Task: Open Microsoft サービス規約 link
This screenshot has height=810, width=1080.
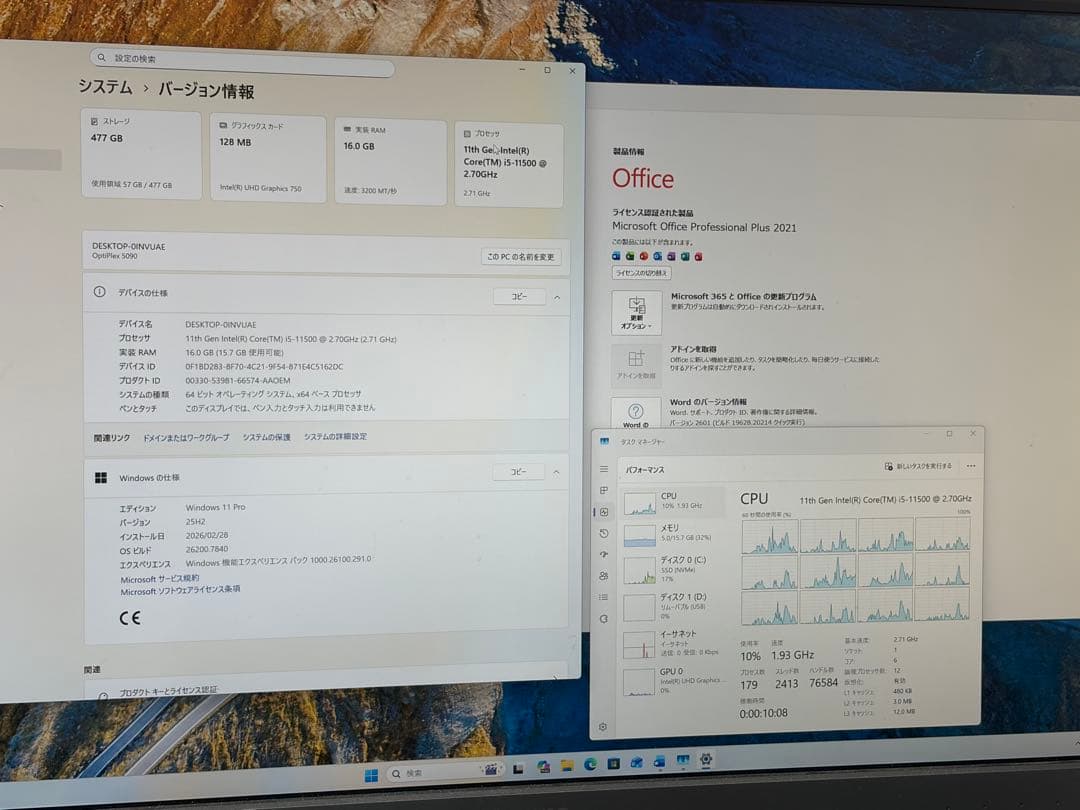Action: click(160, 579)
